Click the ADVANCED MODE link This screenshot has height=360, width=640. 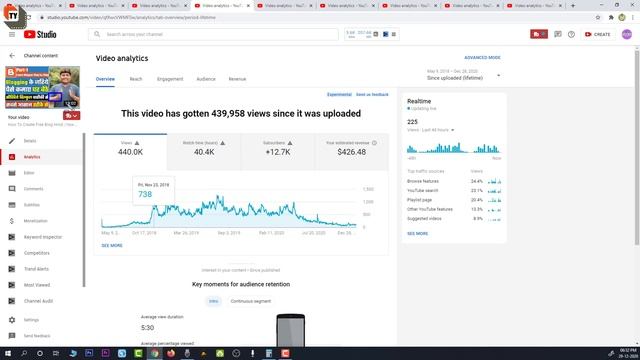(x=482, y=58)
